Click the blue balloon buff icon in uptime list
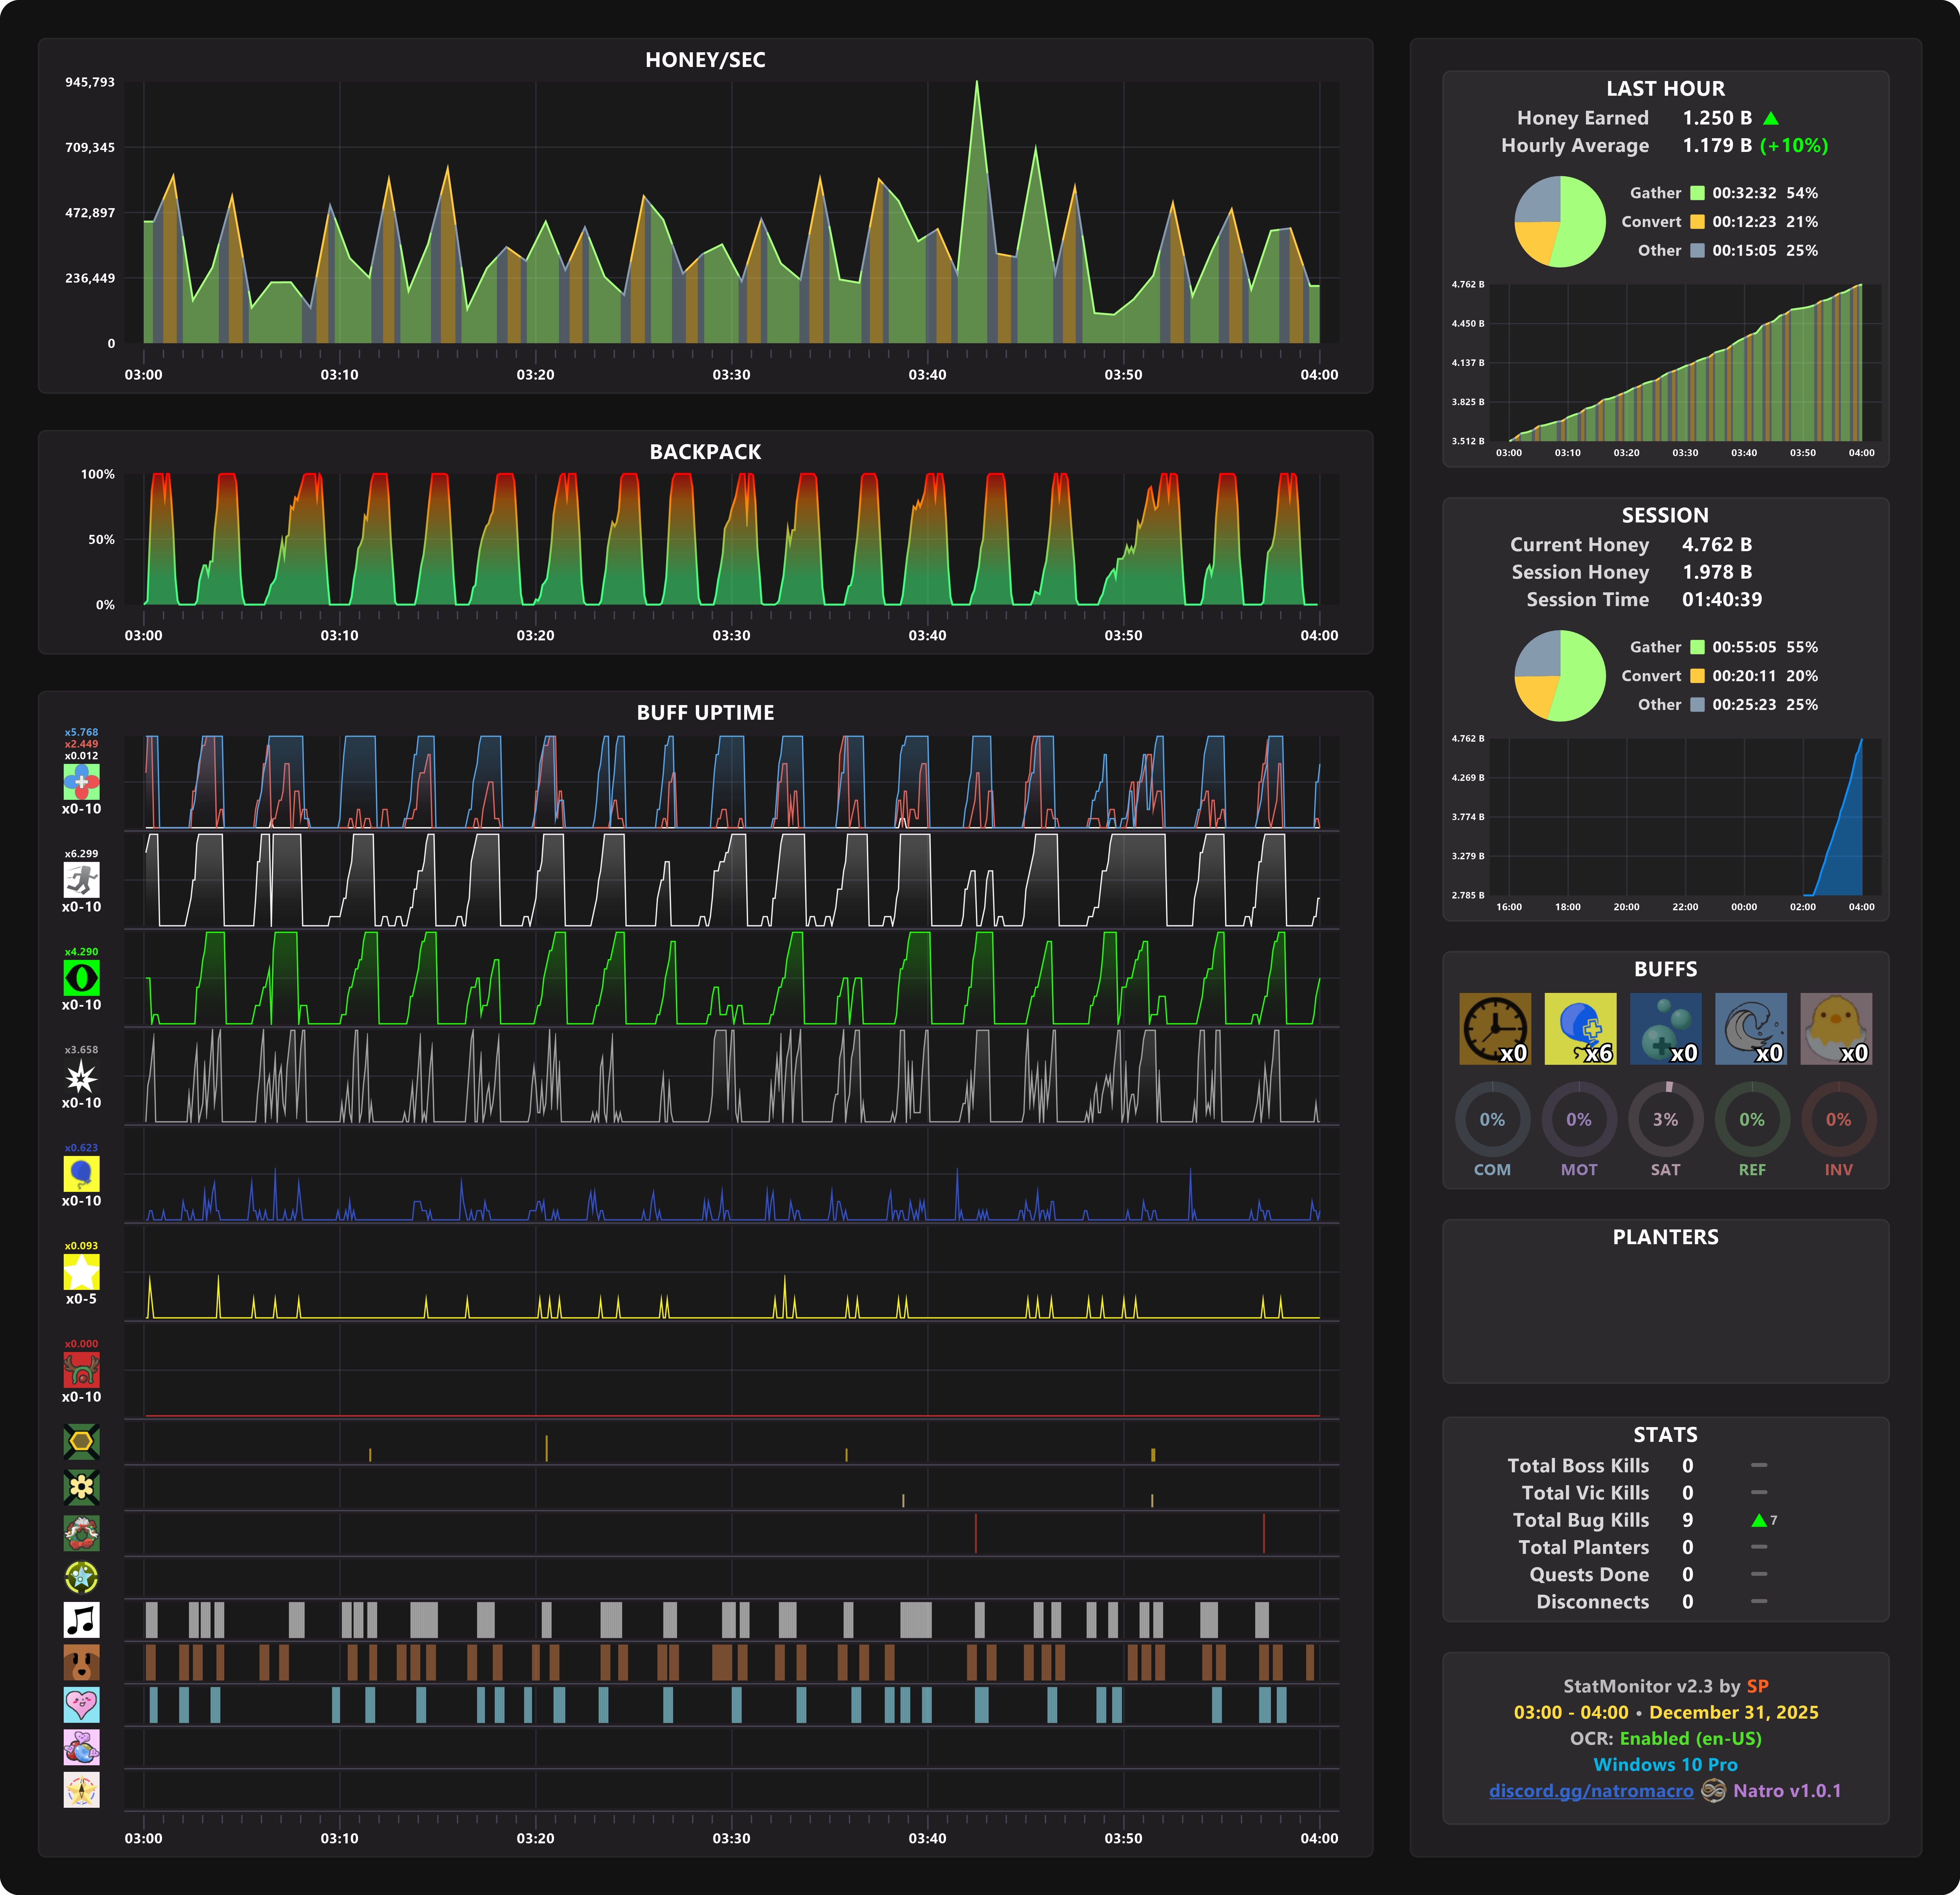The image size is (1960, 1895). pyautogui.click(x=81, y=1174)
